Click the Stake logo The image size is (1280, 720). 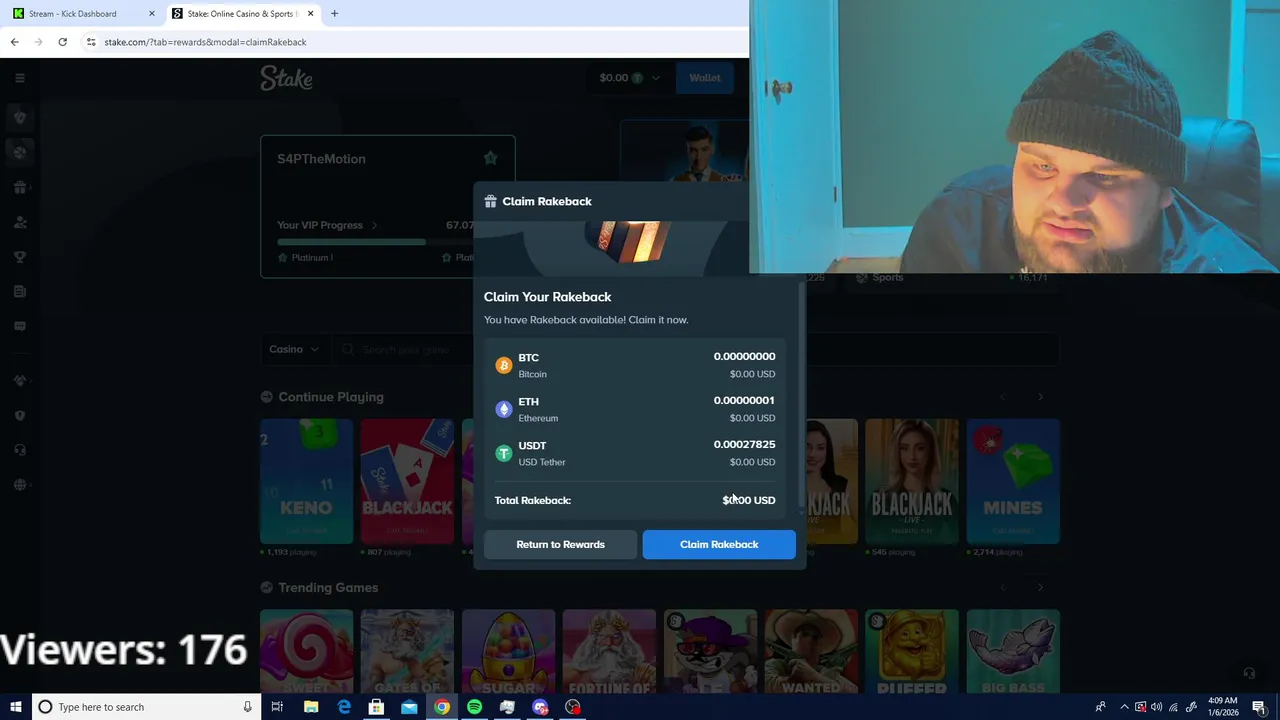286,78
